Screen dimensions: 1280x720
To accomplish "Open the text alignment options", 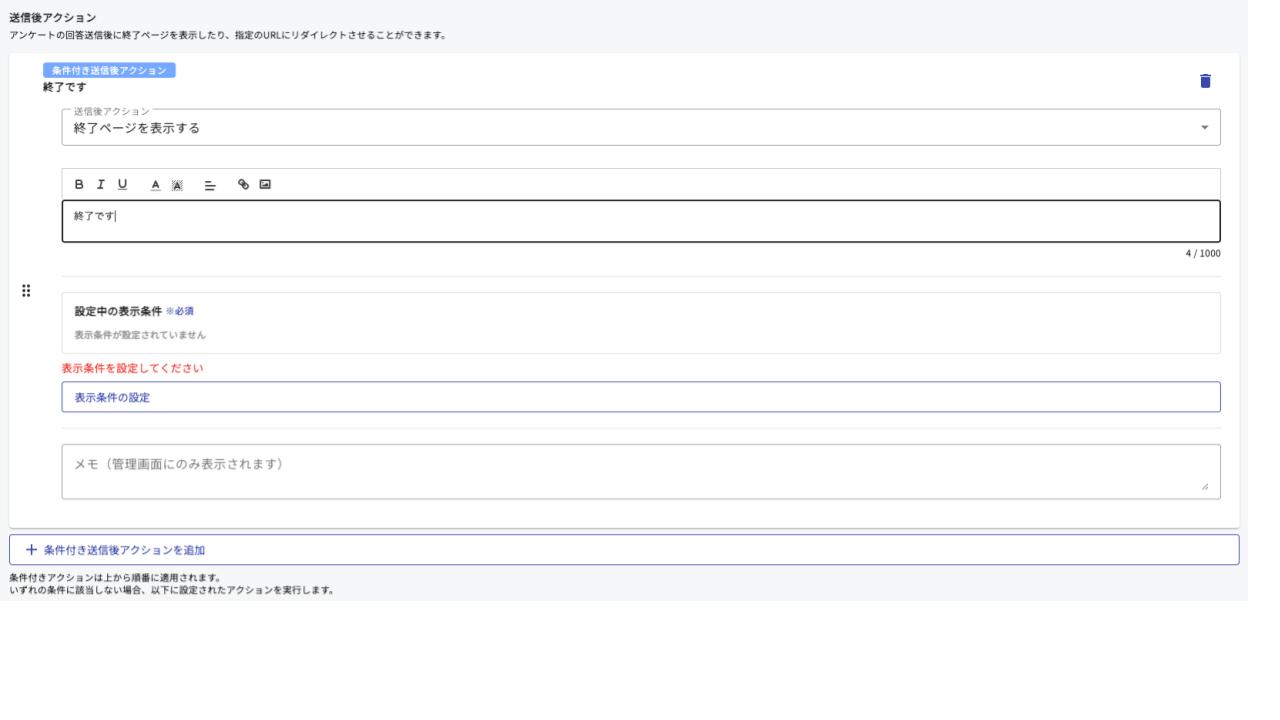I will 210,184.
